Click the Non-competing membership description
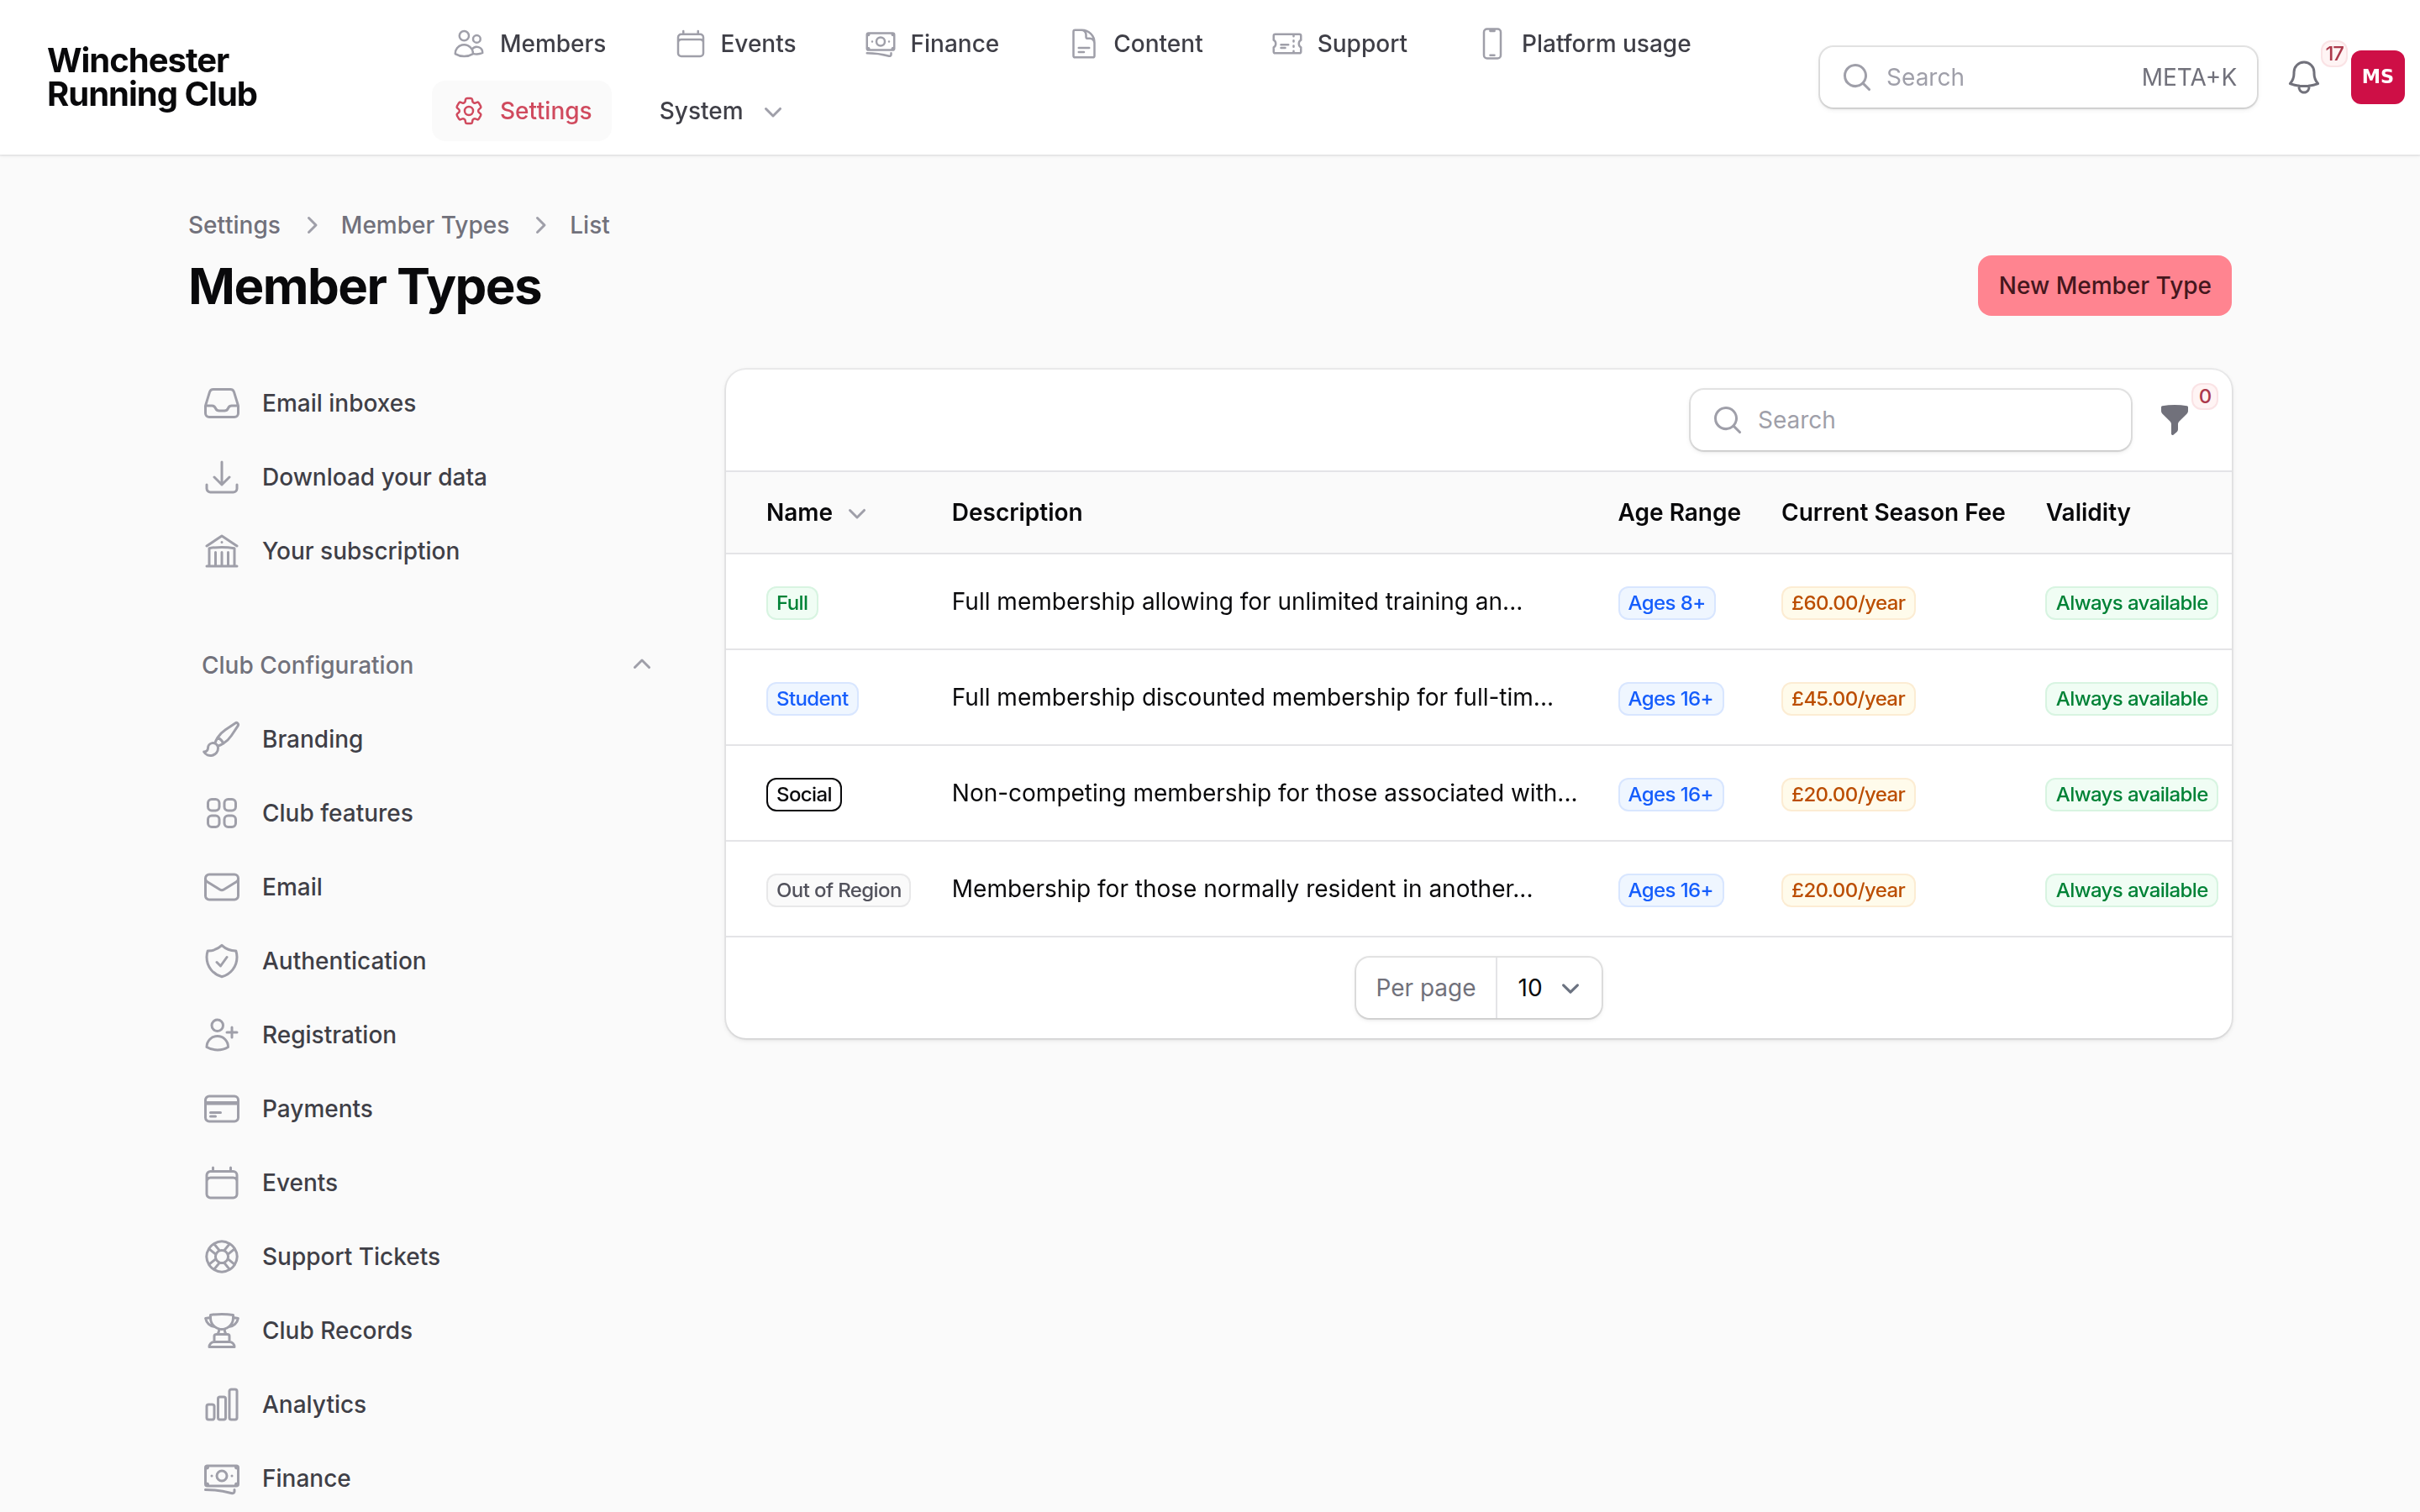Screen dimensions: 2420x1512 tap(1264, 793)
